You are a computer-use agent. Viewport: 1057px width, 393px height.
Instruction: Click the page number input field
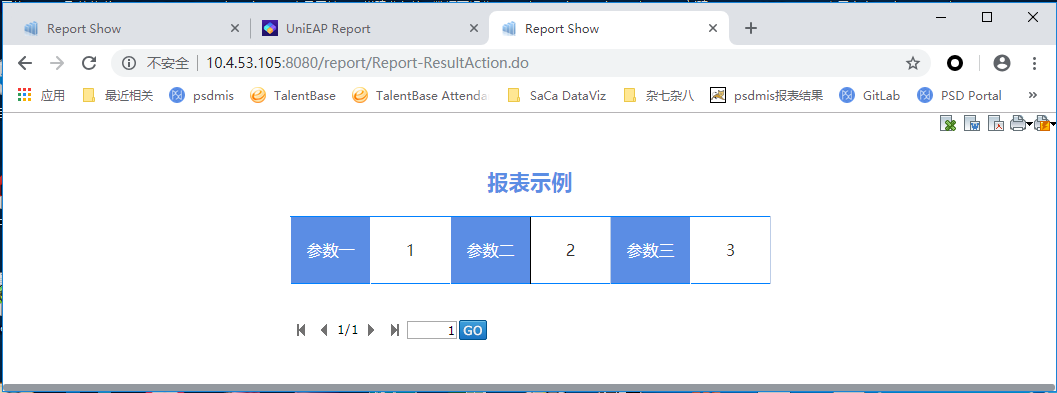click(x=432, y=330)
